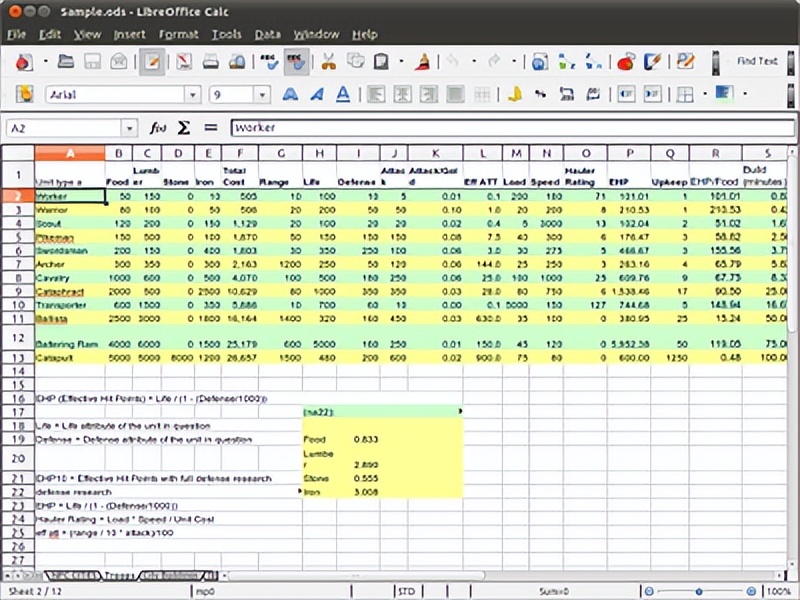Open the Function Wizard next to the Name Box

(156, 130)
